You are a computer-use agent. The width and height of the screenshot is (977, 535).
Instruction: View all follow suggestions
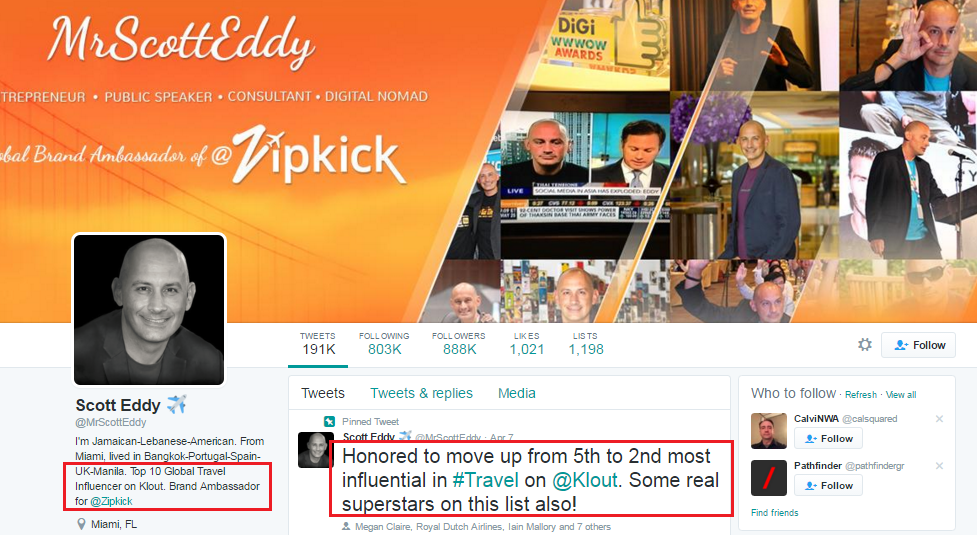click(901, 395)
